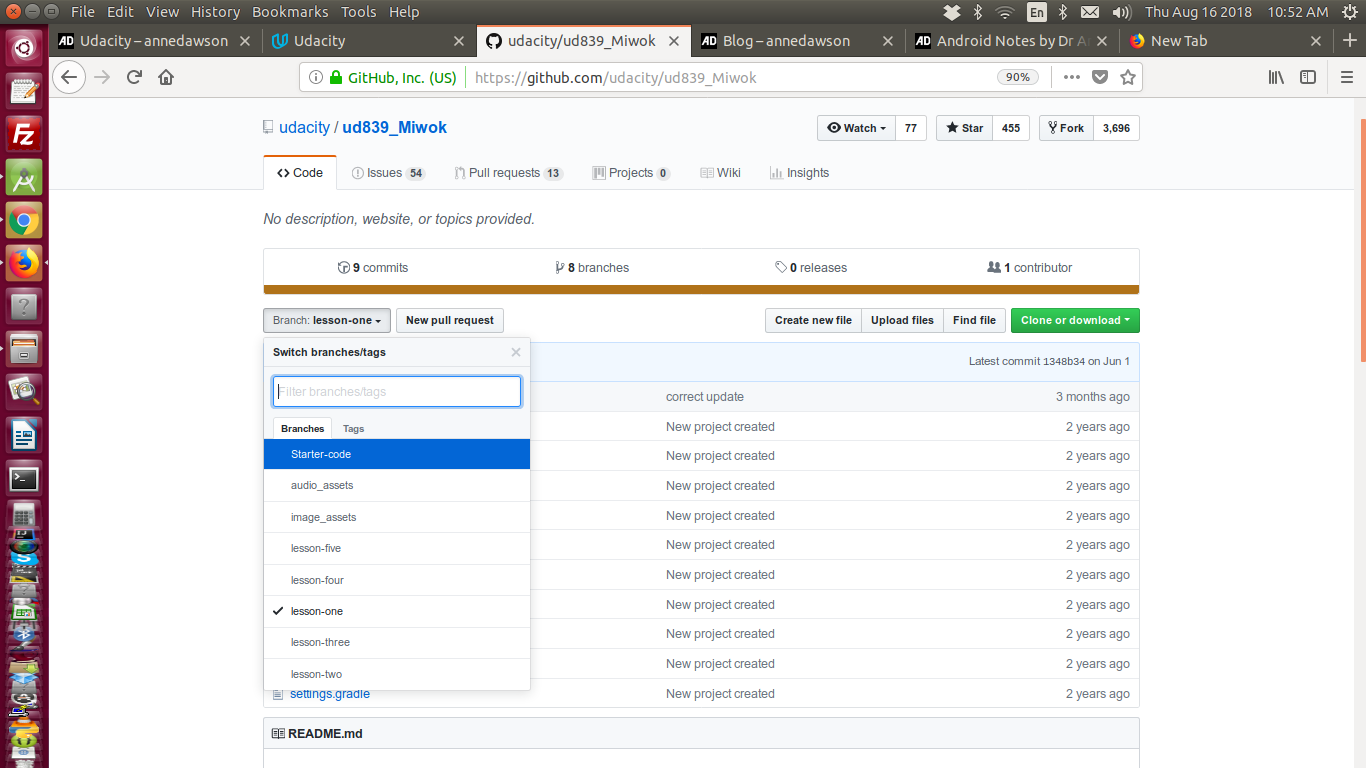Open the Dropbox tray indicator
This screenshot has width=1366, height=768.
952,12
